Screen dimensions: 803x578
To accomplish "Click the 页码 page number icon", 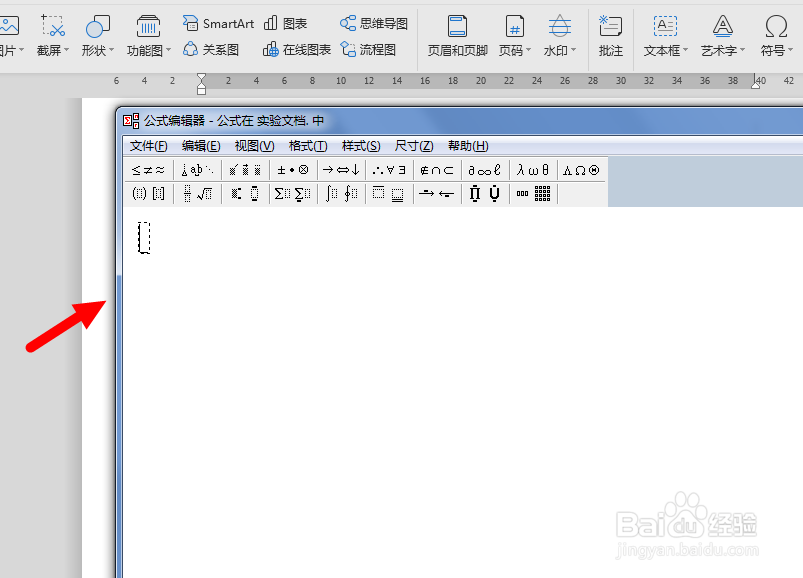I will (514, 26).
